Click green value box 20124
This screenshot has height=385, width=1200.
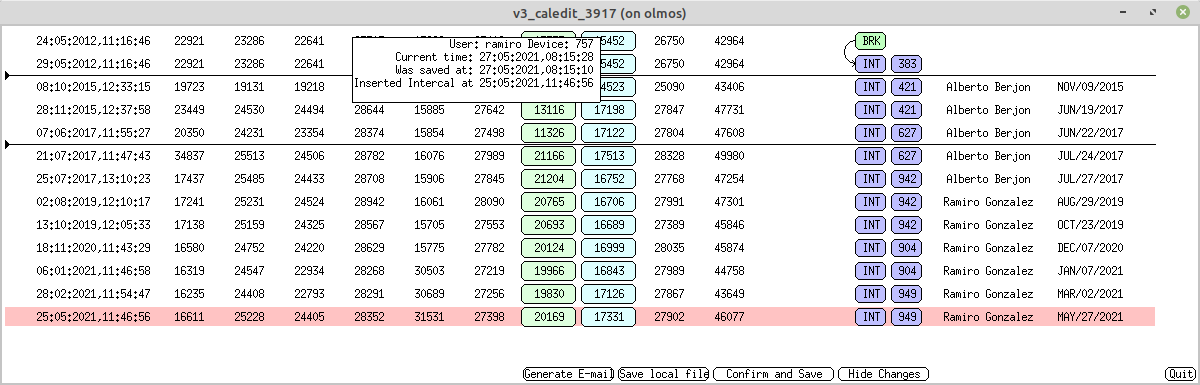[549, 247]
